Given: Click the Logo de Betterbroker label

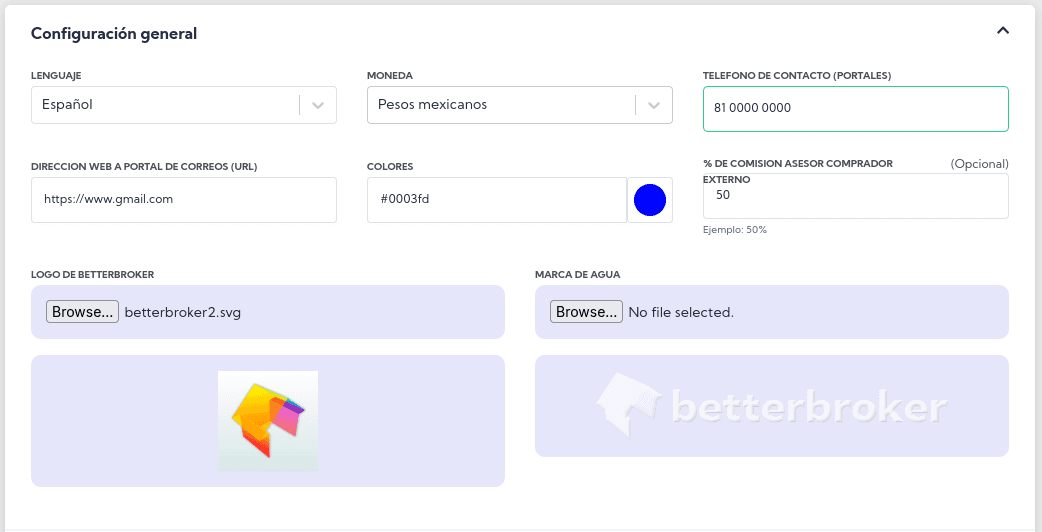Looking at the screenshot, I should point(92,274).
